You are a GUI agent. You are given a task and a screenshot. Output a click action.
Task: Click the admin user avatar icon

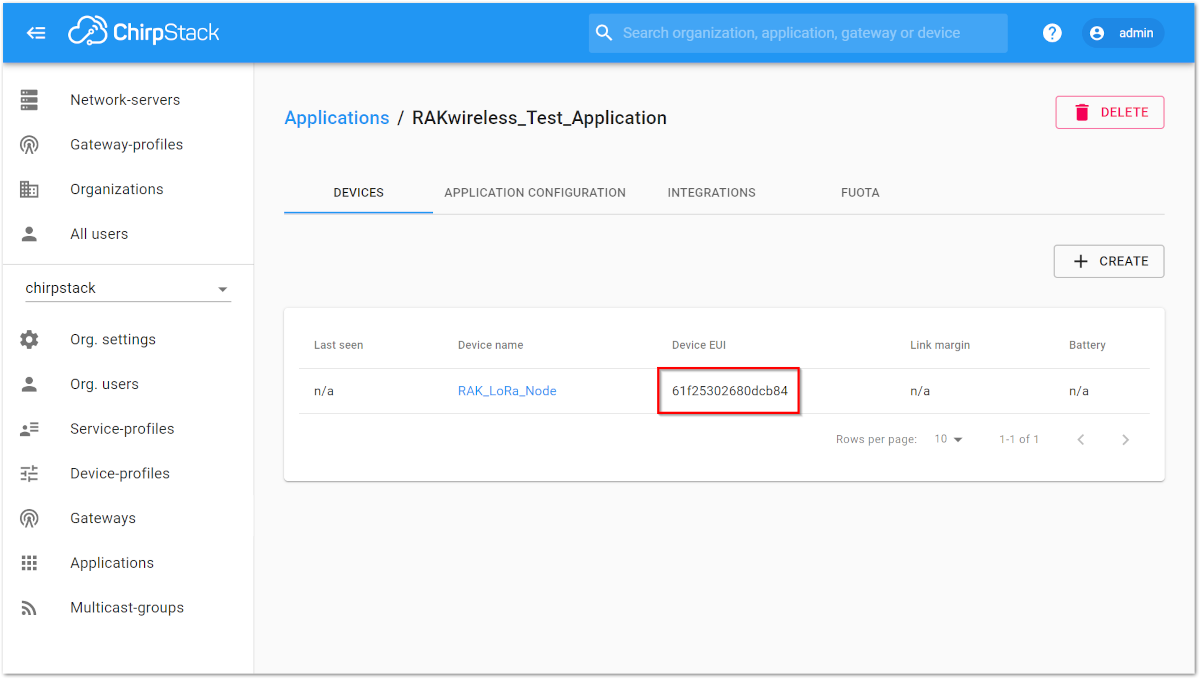pos(1097,33)
